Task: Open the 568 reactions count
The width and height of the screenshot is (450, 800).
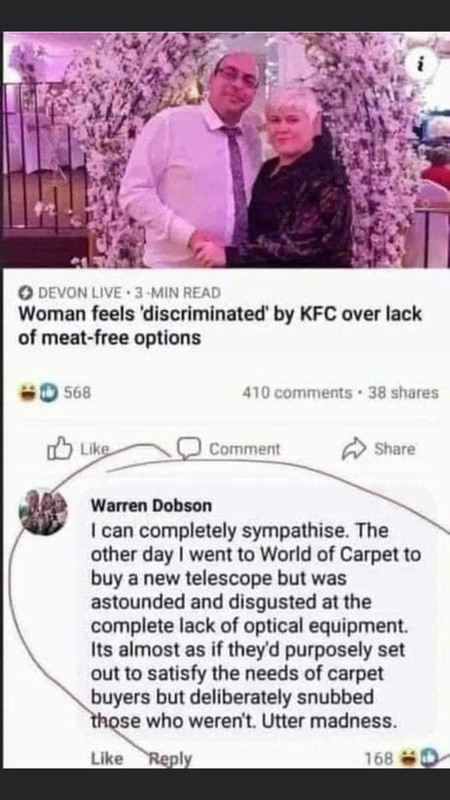Action: point(77,393)
